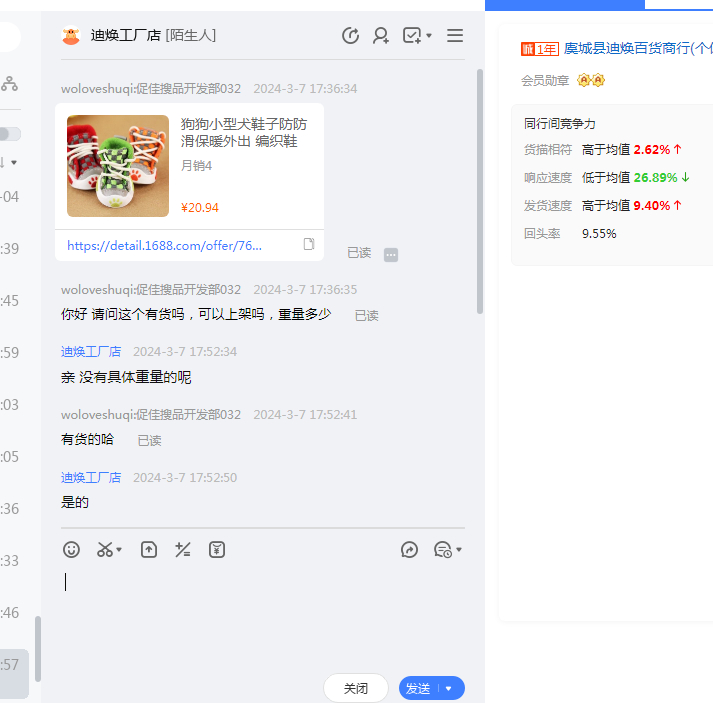Click the 关闭 button
713x703 pixels.
[x=356, y=688]
